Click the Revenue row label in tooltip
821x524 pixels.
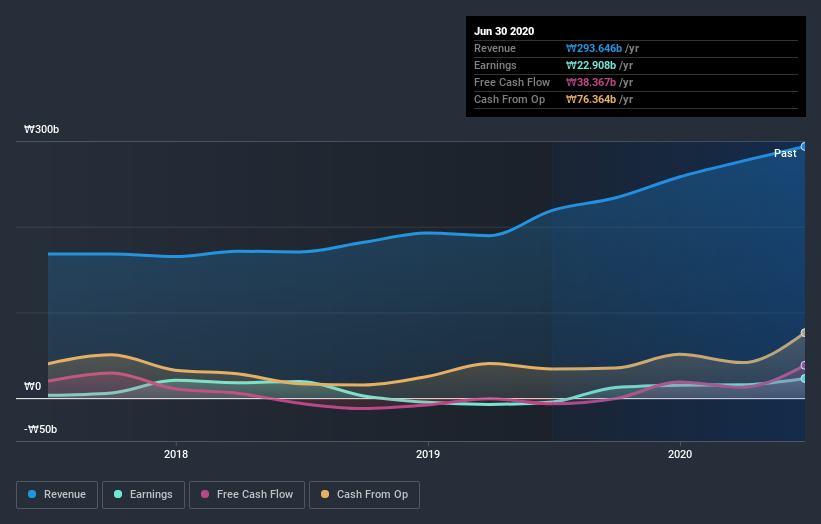tap(495, 48)
